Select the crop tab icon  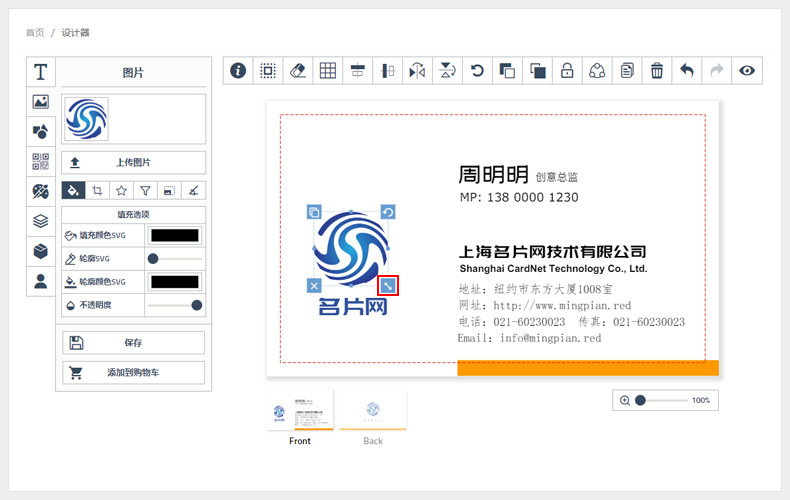click(97, 191)
